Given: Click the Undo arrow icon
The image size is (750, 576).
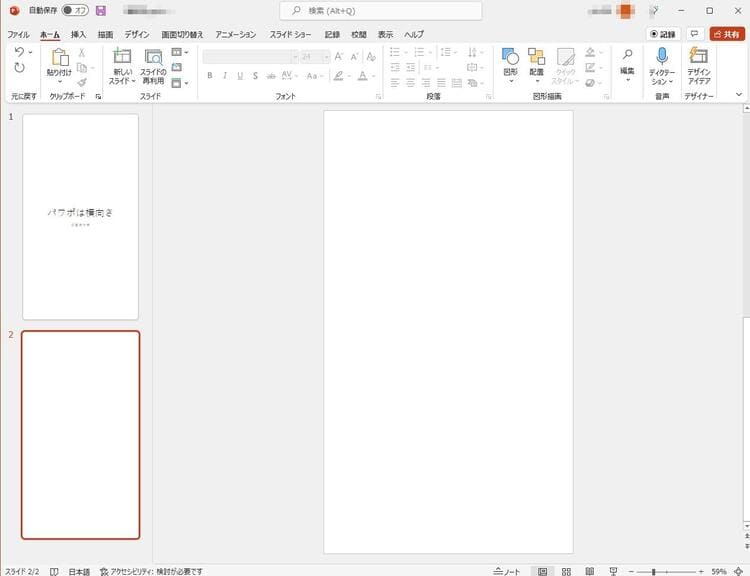Looking at the screenshot, I should tap(19, 52).
